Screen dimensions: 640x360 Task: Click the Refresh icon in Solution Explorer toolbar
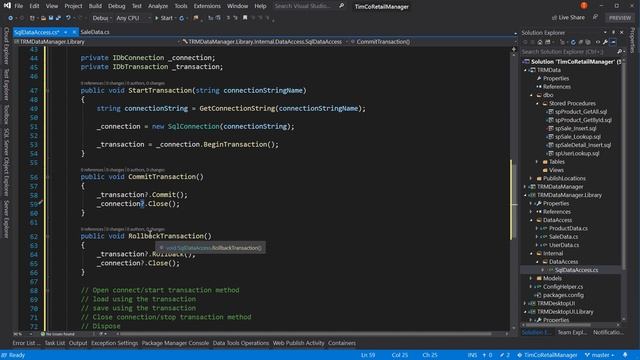[x=573, y=42]
